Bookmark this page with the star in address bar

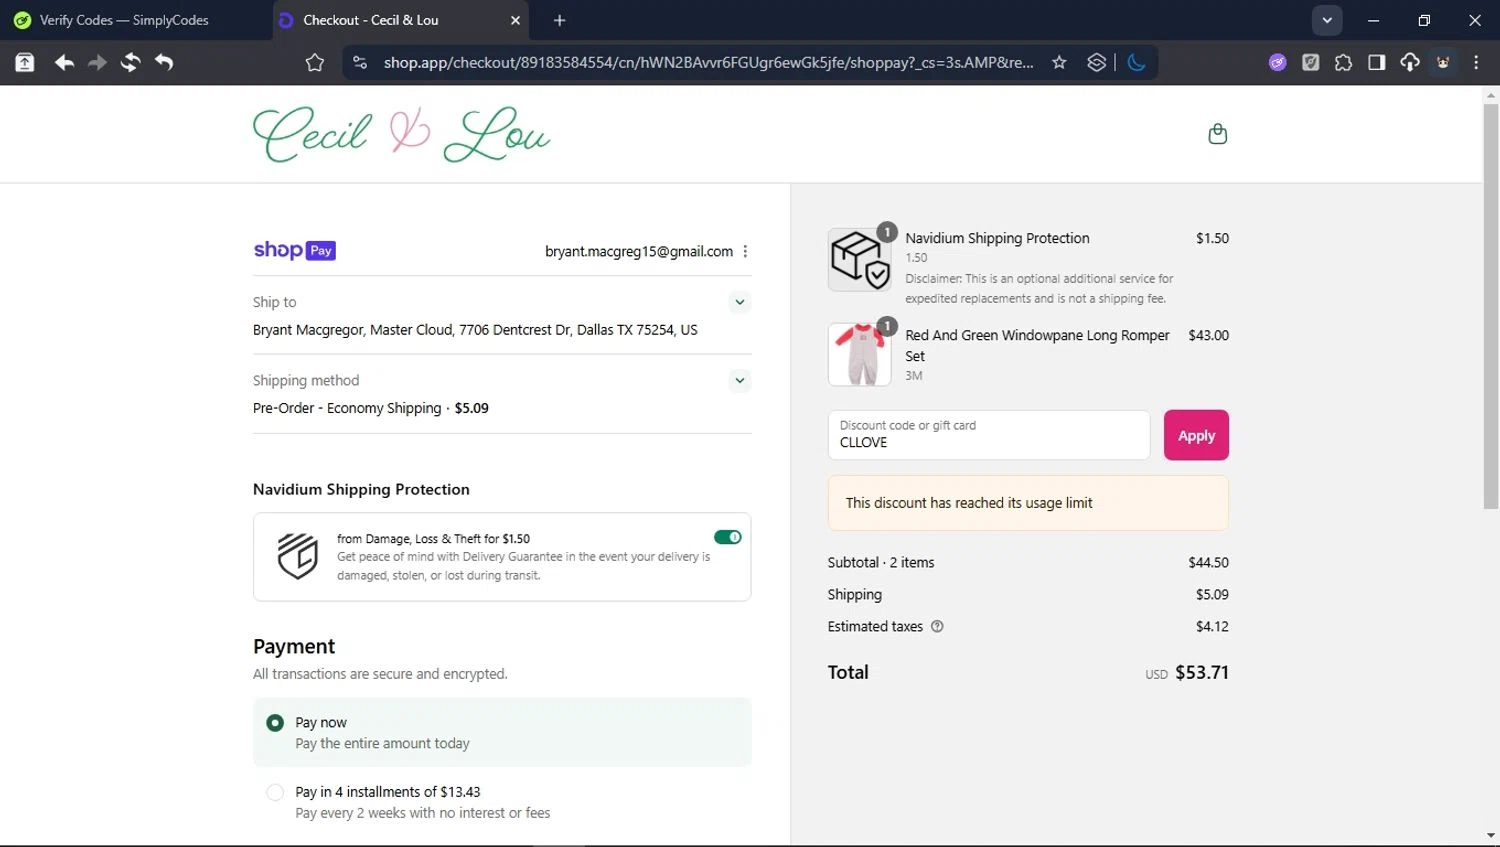point(1059,62)
